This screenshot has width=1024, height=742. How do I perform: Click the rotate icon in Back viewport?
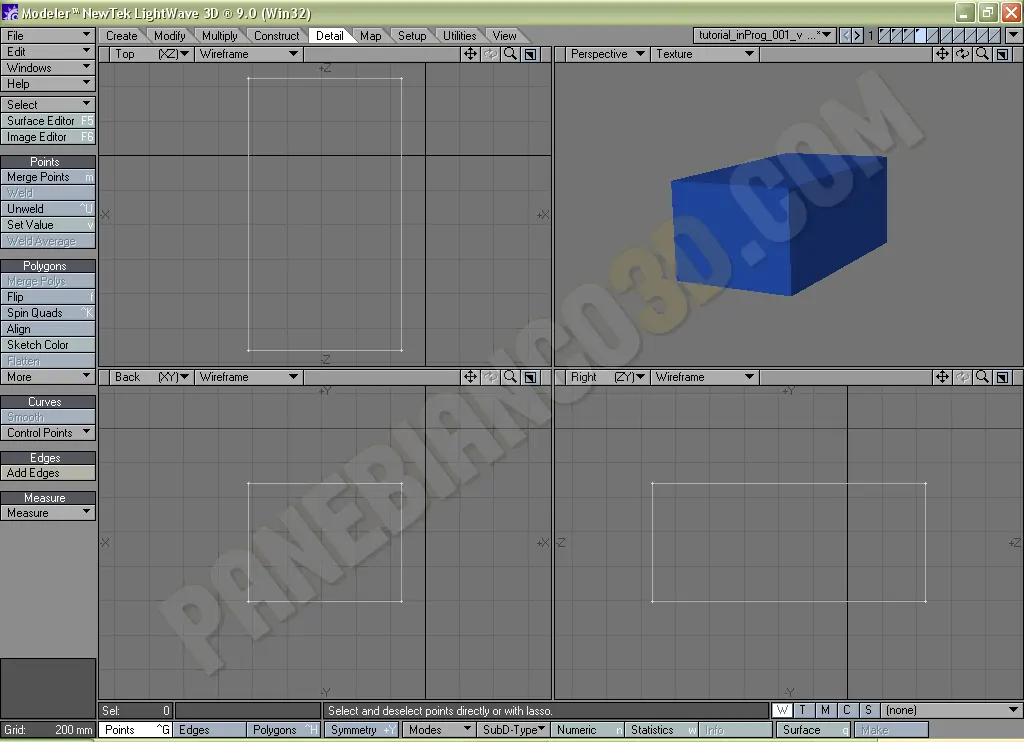(490, 377)
